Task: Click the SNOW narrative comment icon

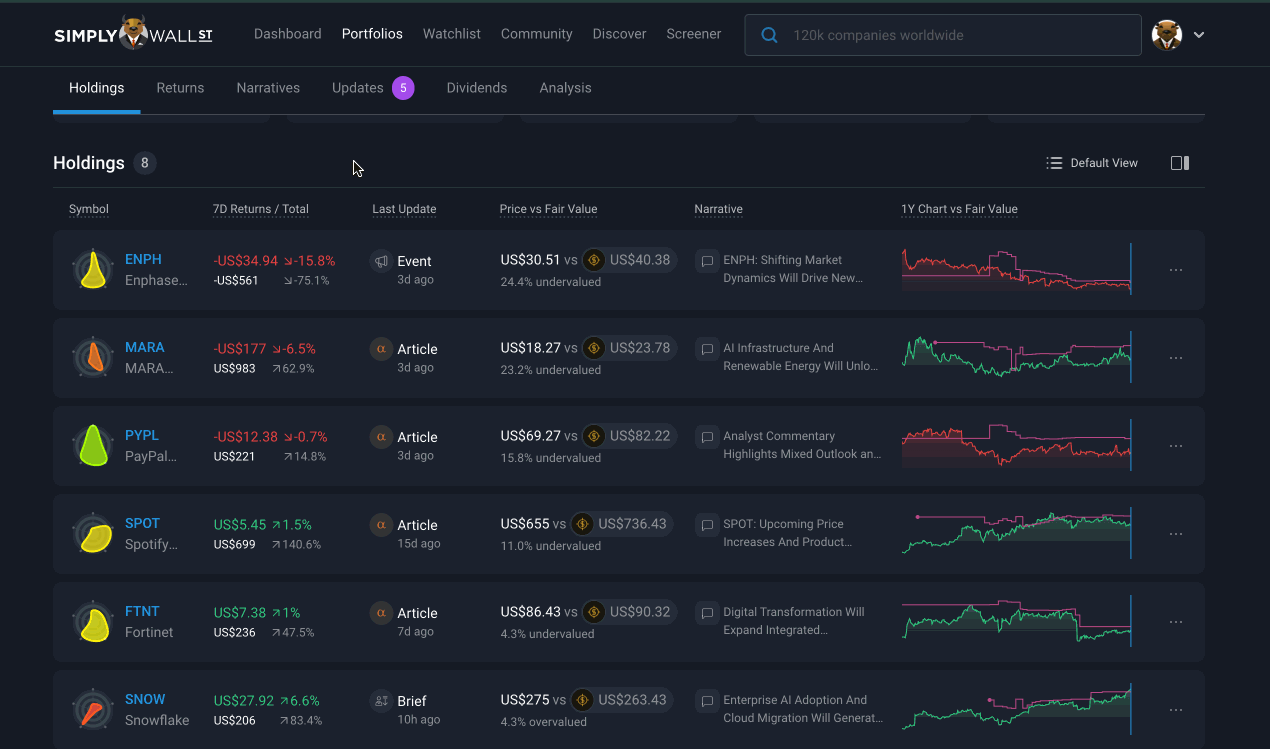Action: [x=707, y=701]
